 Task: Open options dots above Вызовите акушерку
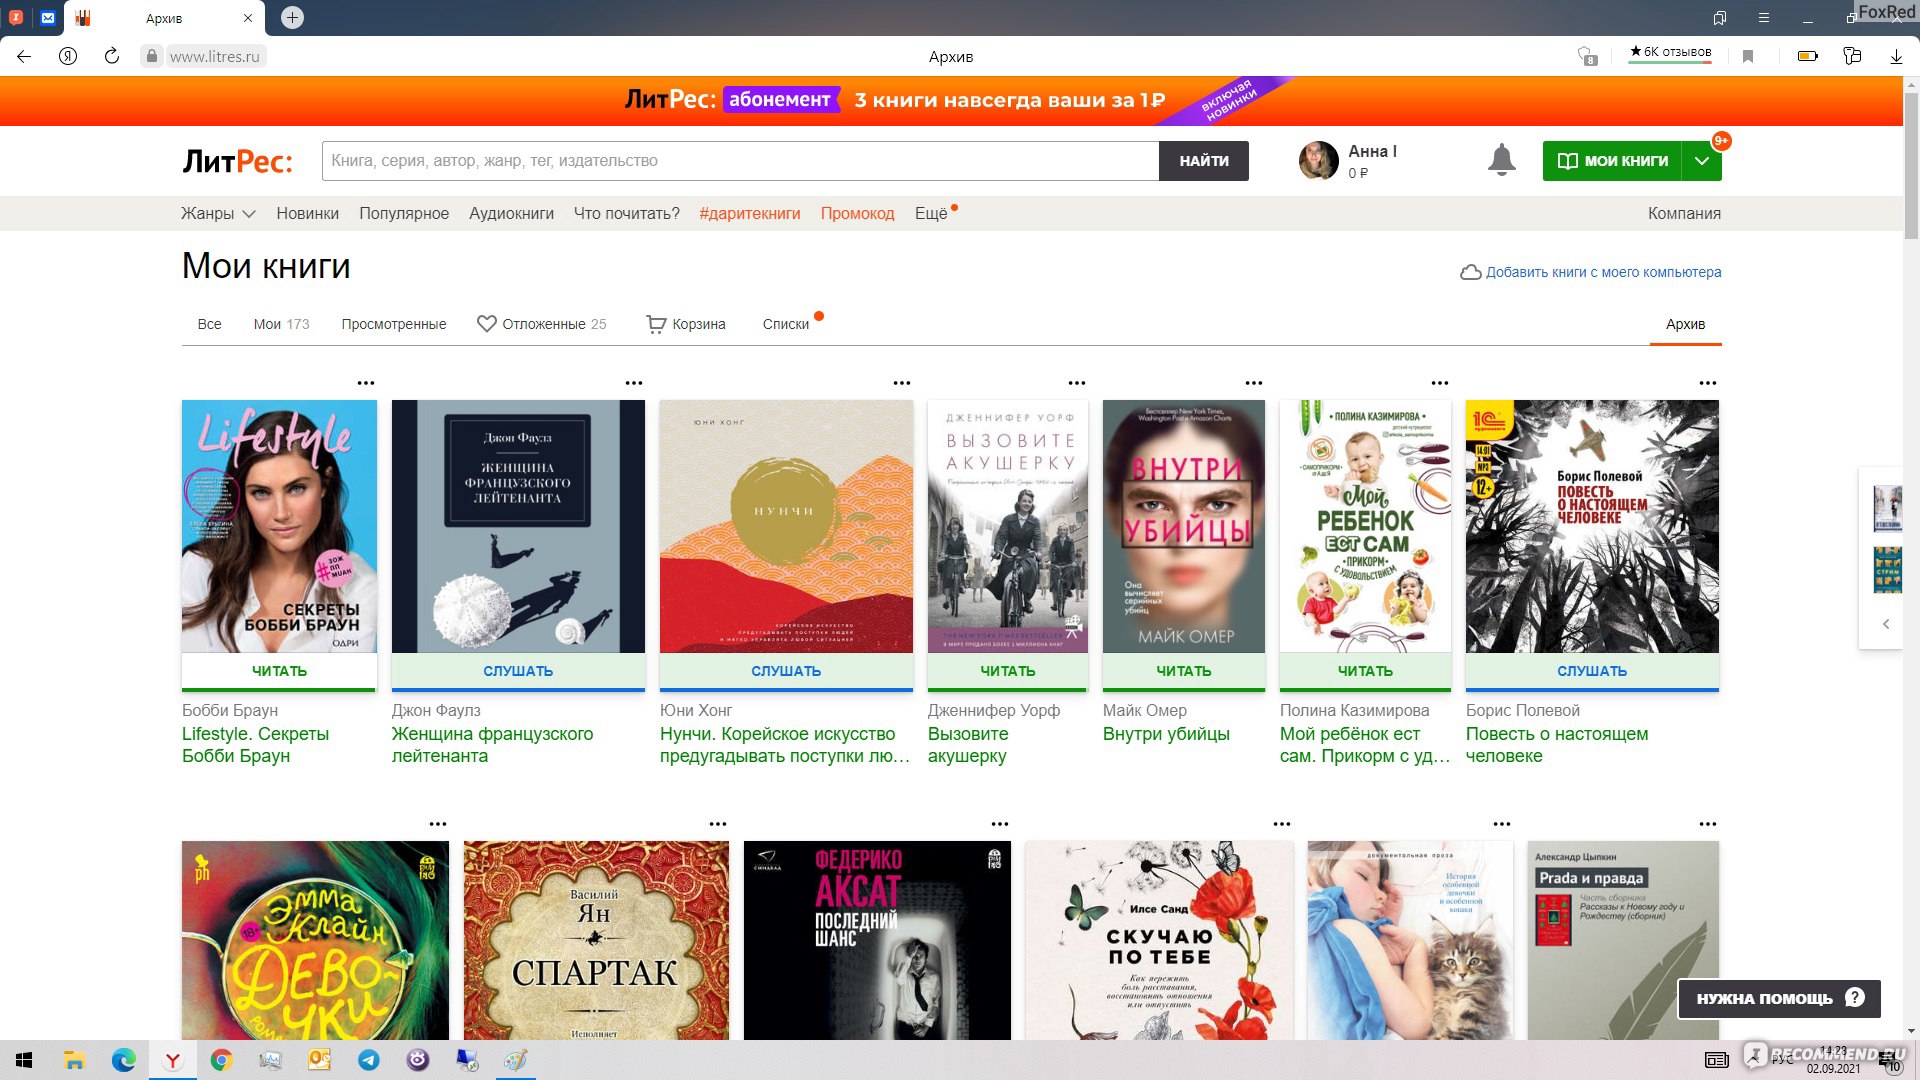(x=1077, y=383)
